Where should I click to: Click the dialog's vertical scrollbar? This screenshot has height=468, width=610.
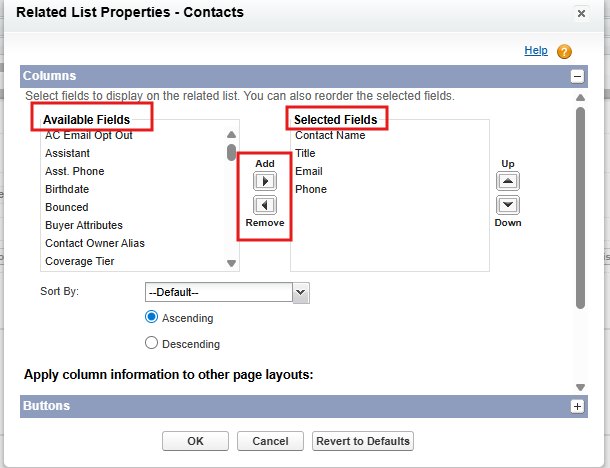(580, 200)
